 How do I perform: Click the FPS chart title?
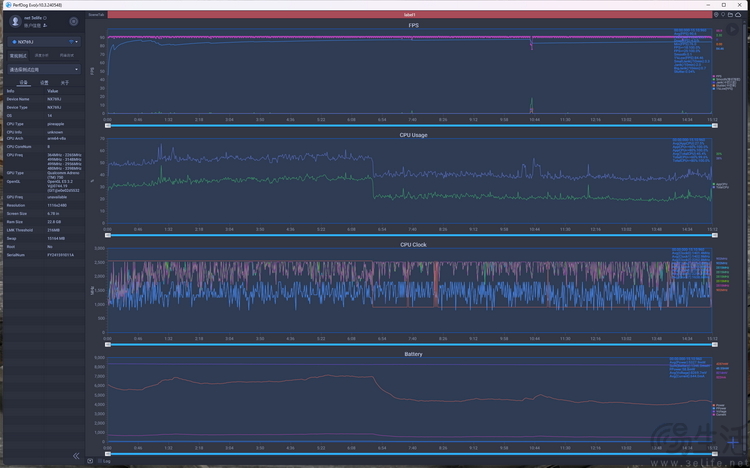coord(413,25)
